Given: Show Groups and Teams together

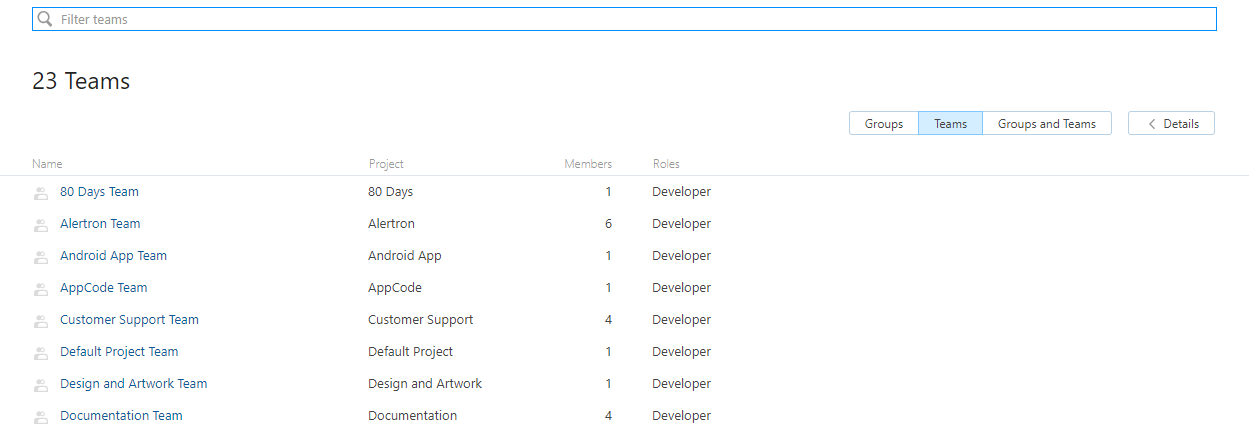Looking at the screenshot, I should [1047, 123].
